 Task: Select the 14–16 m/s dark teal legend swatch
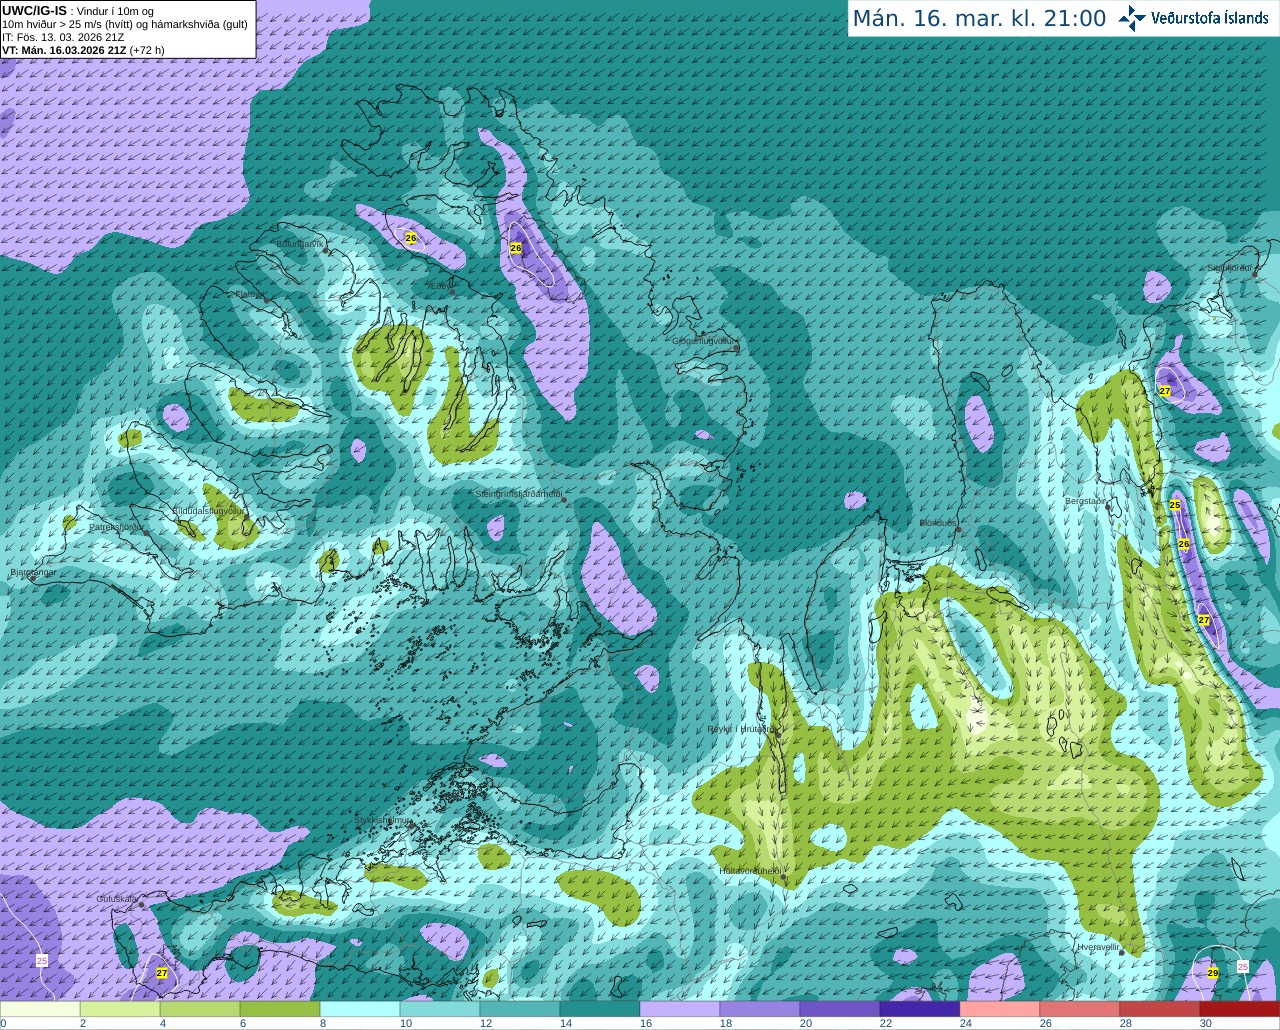click(x=600, y=1009)
